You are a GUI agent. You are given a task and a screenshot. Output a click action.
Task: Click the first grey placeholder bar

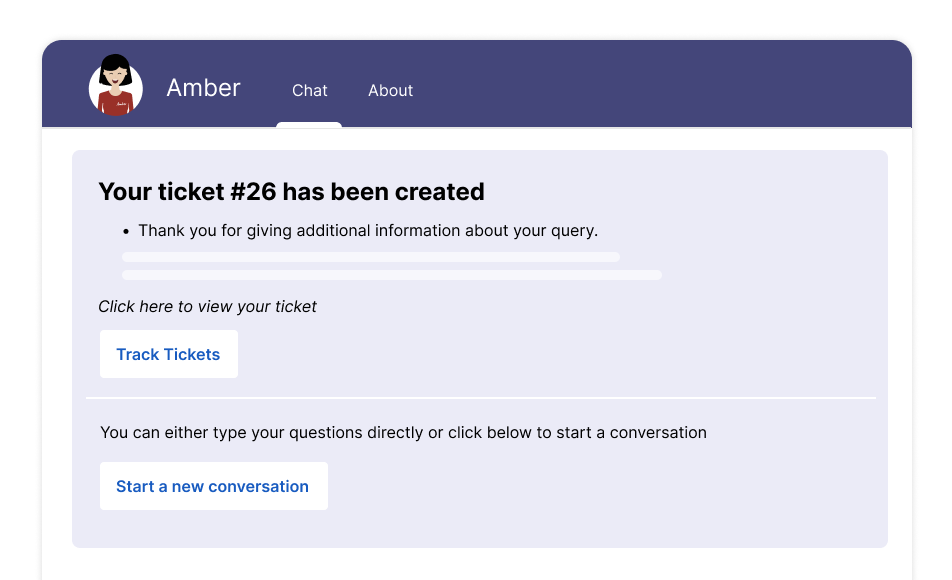tap(371, 257)
